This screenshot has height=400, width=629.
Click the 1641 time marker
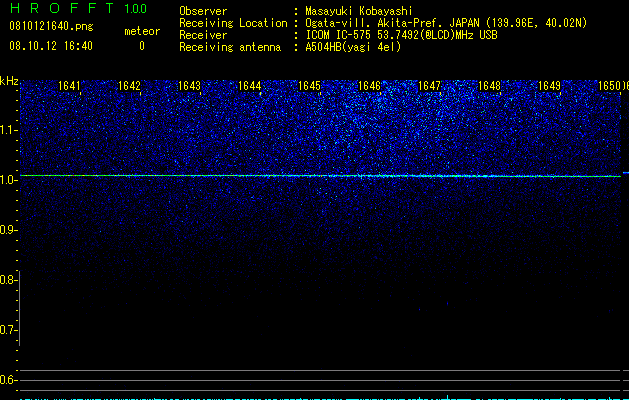coord(69,85)
